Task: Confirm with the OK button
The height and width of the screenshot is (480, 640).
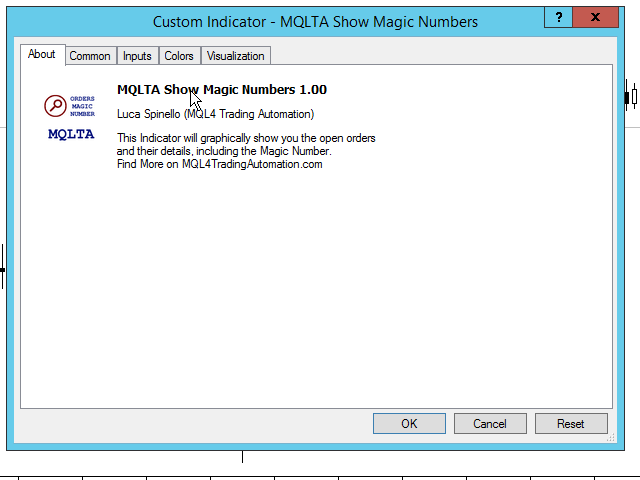Action: click(x=409, y=424)
